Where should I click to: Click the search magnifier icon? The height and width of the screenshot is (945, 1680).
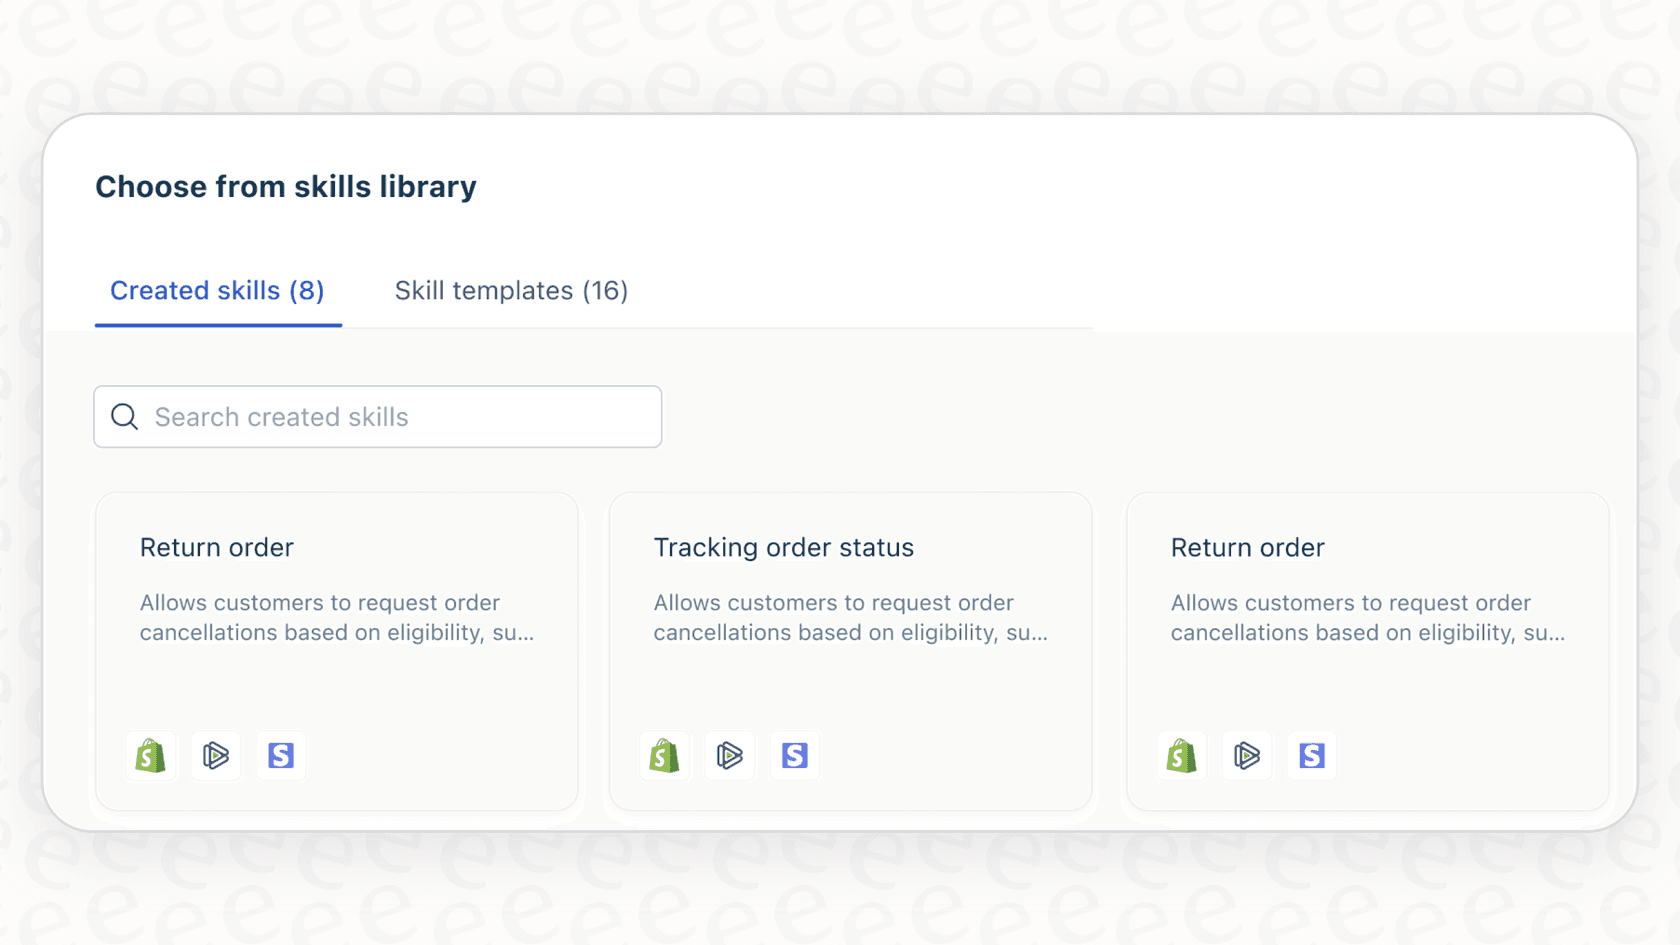pos(124,416)
